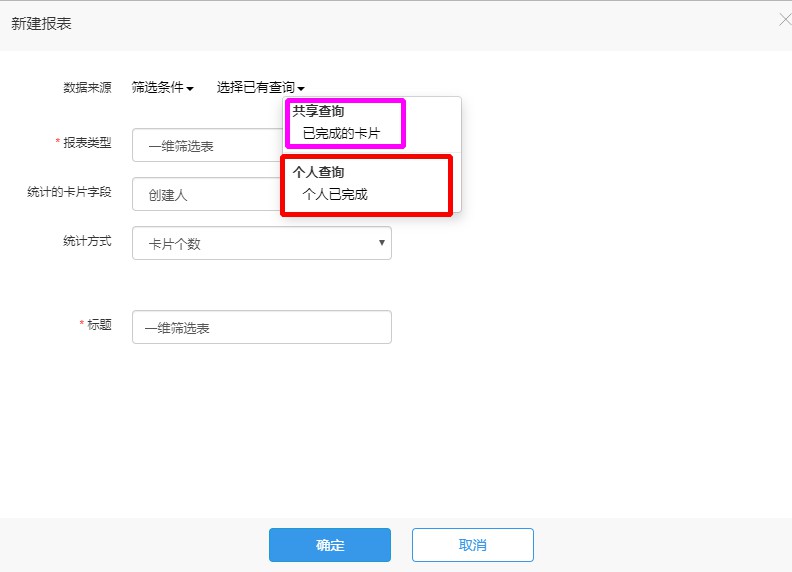Image resolution: width=792 pixels, height=572 pixels.
Task: Click the 报表类型 label
Action: [87, 143]
